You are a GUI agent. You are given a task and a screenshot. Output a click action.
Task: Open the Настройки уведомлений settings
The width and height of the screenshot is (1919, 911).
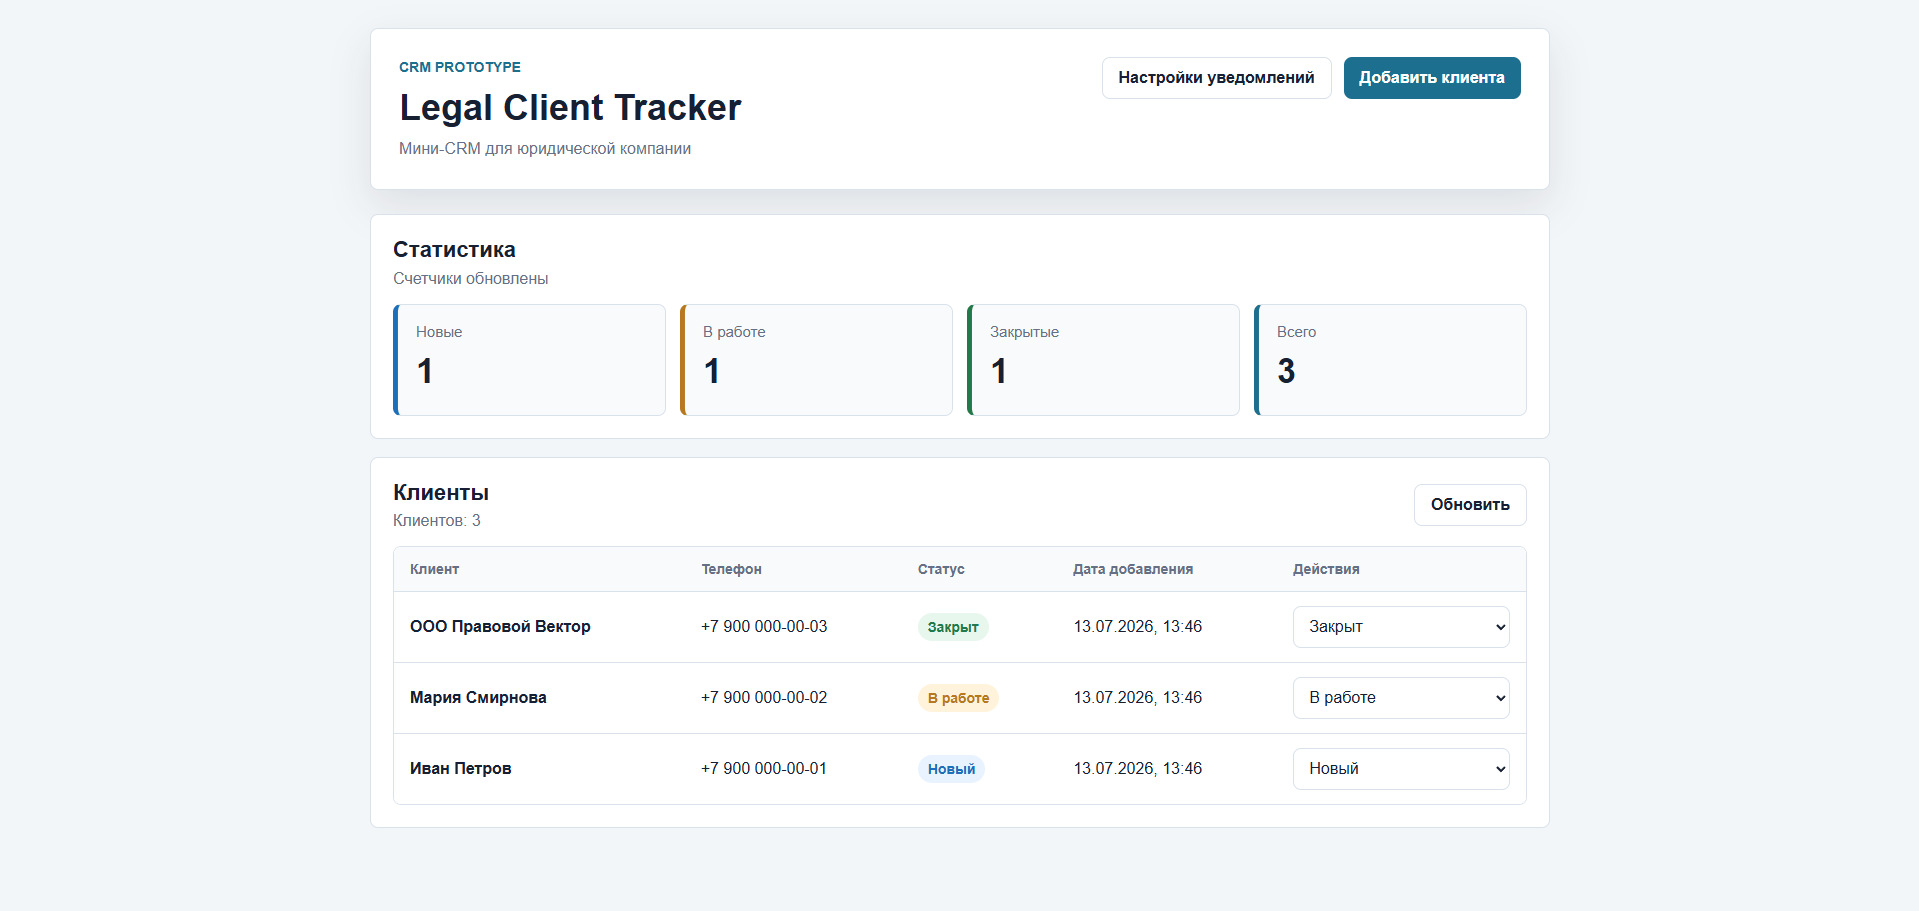click(x=1216, y=78)
